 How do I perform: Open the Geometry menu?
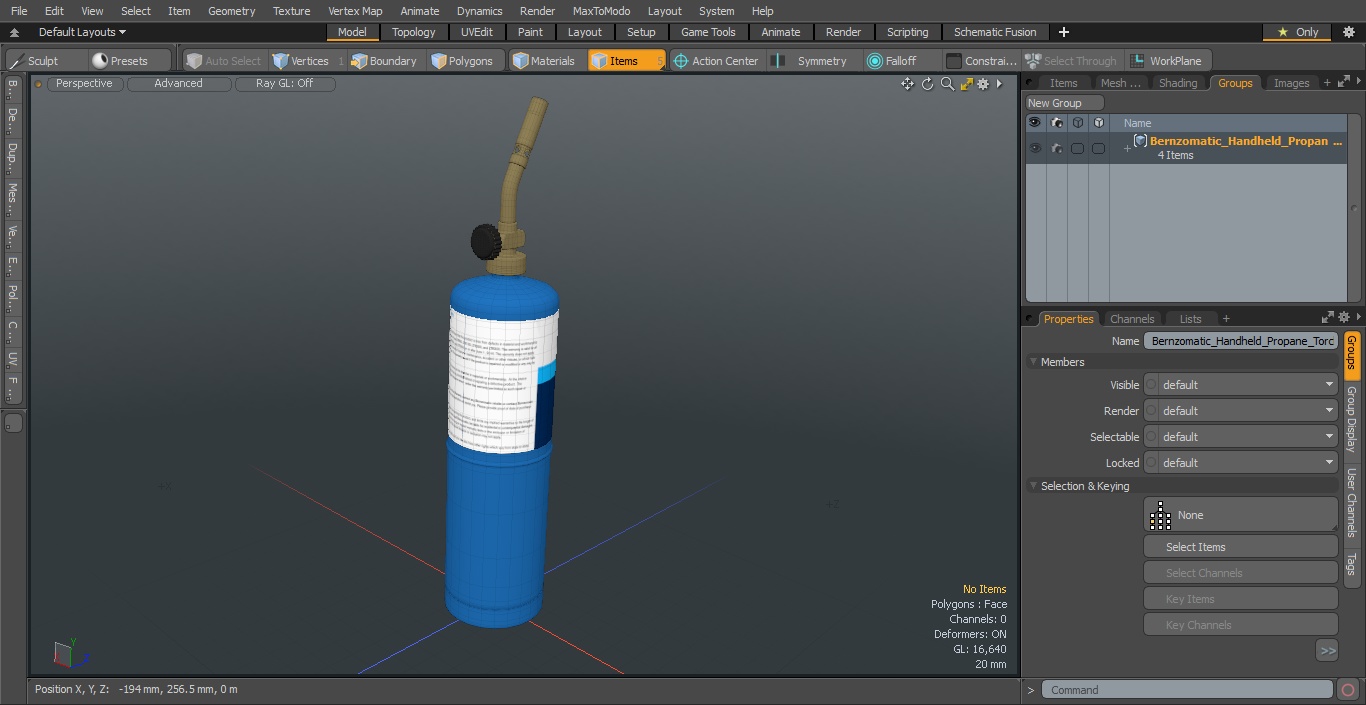point(231,11)
